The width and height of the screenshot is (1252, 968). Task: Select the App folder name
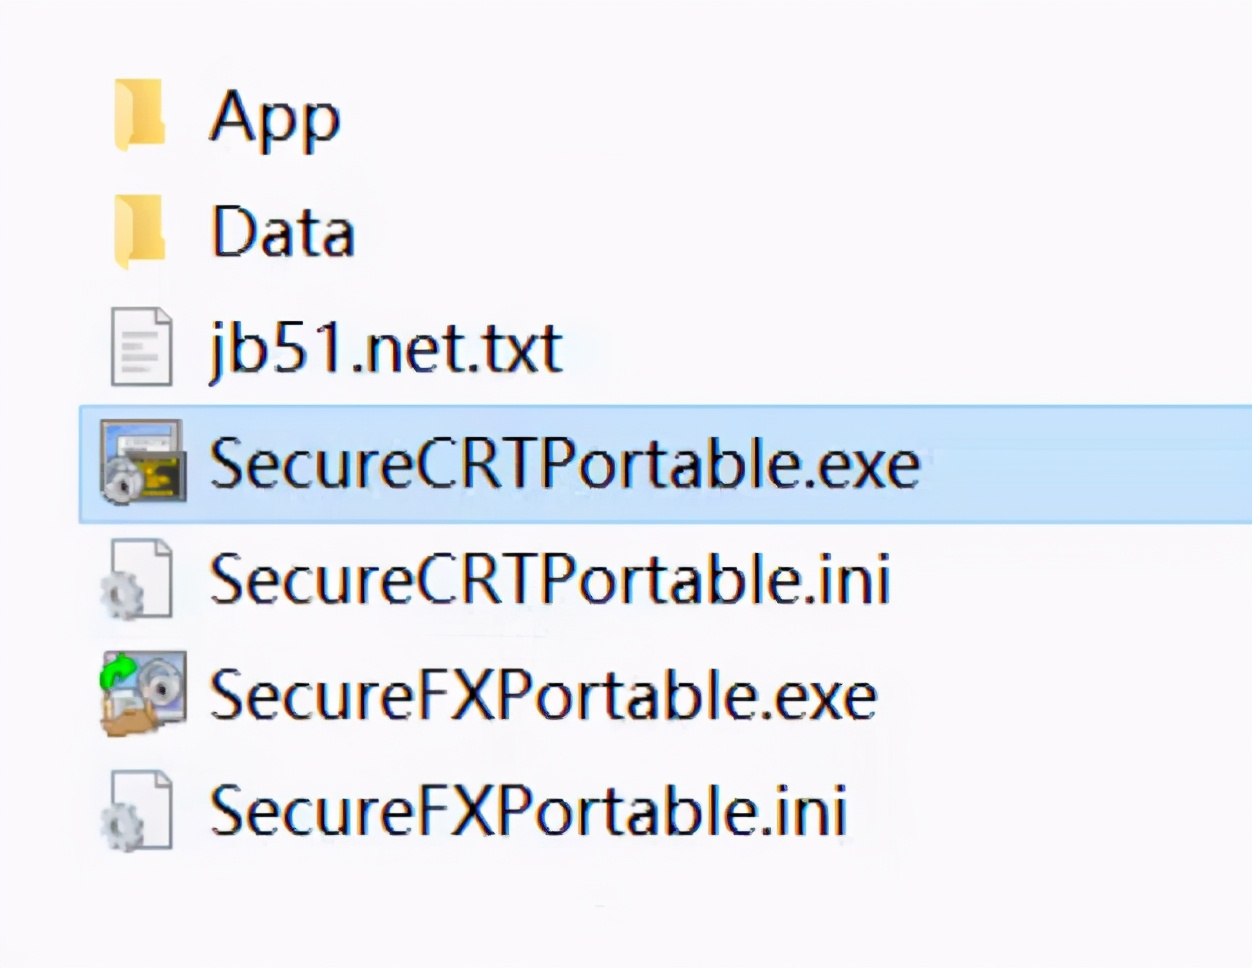(275, 119)
